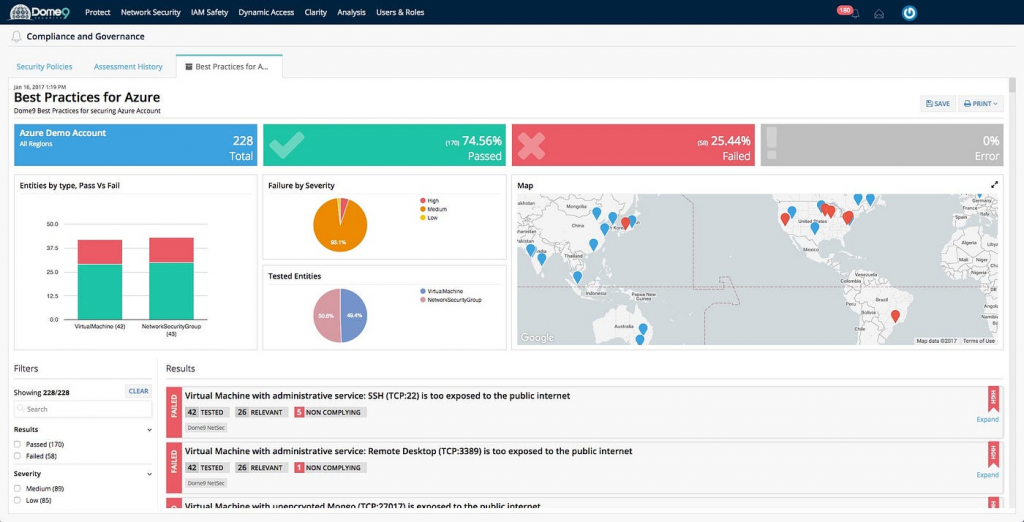Image resolution: width=1024 pixels, height=522 pixels.
Task: Expand the SSH (TCP:22) result
Action: (x=987, y=419)
